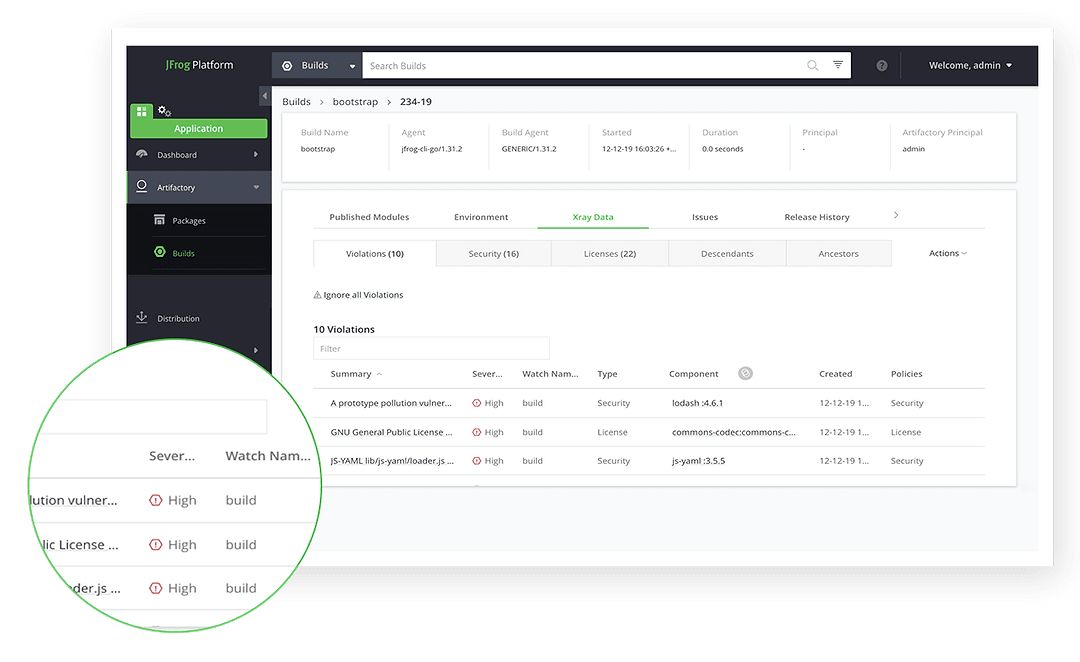The height and width of the screenshot is (662, 1080).
Task: Open the advanced search filter icon
Action: pos(838,66)
